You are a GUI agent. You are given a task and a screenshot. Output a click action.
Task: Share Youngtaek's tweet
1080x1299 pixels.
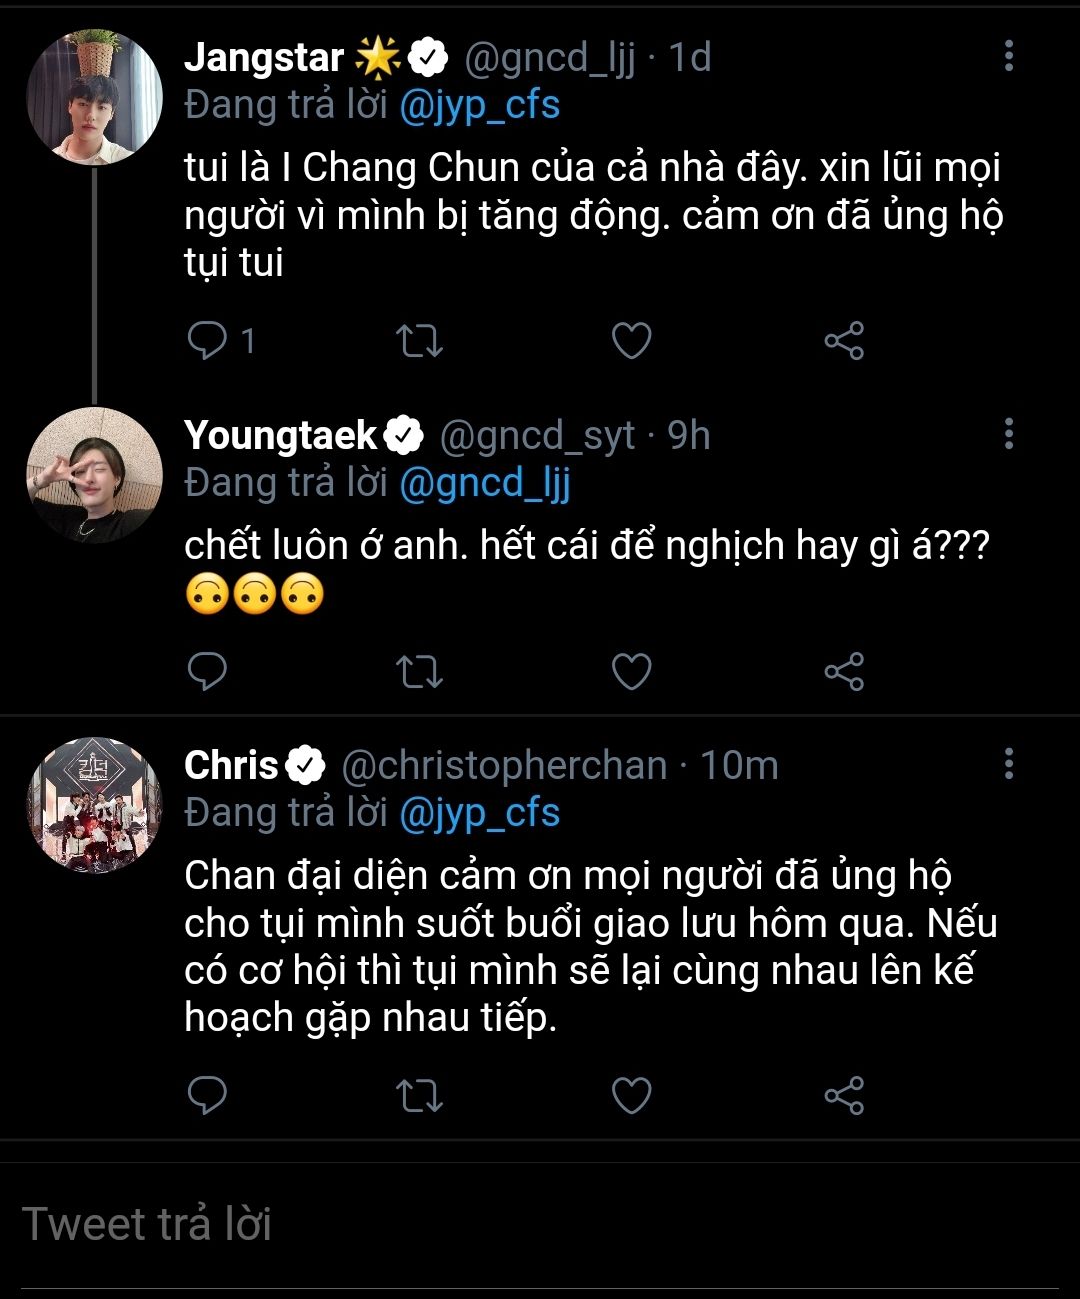[x=844, y=671]
